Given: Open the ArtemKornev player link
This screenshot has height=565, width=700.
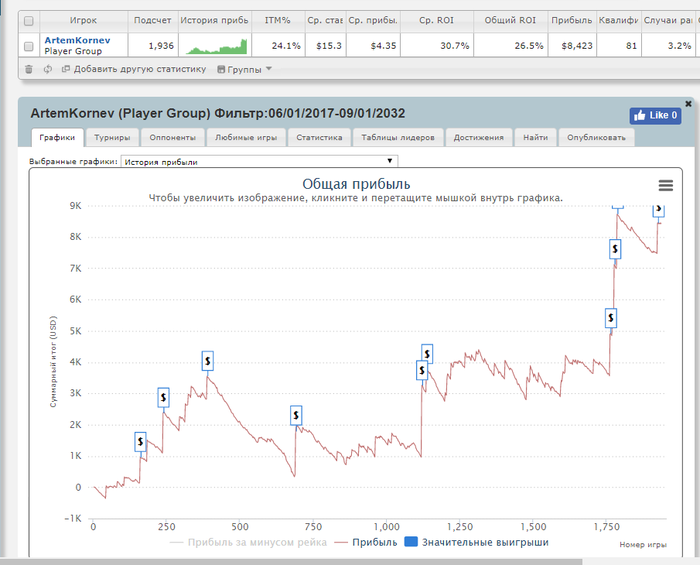Looking at the screenshot, I should tap(77, 40).
